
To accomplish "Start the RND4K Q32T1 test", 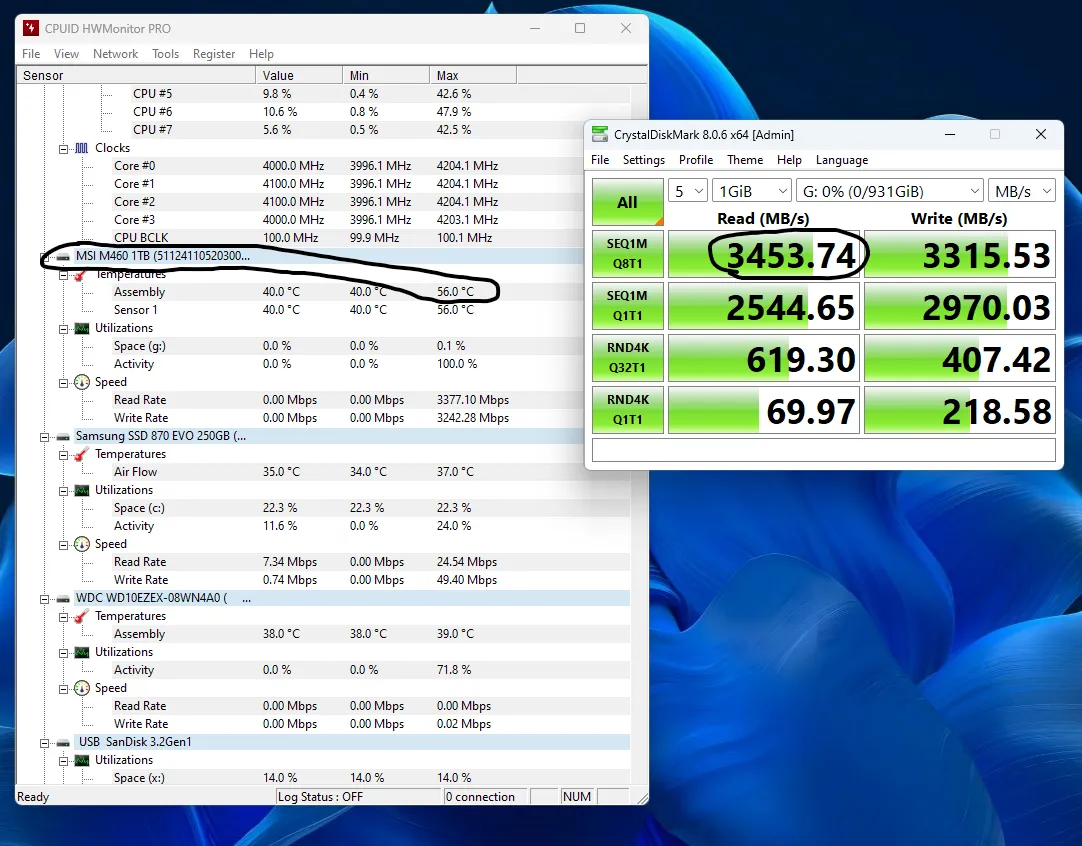I will point(627,359).
